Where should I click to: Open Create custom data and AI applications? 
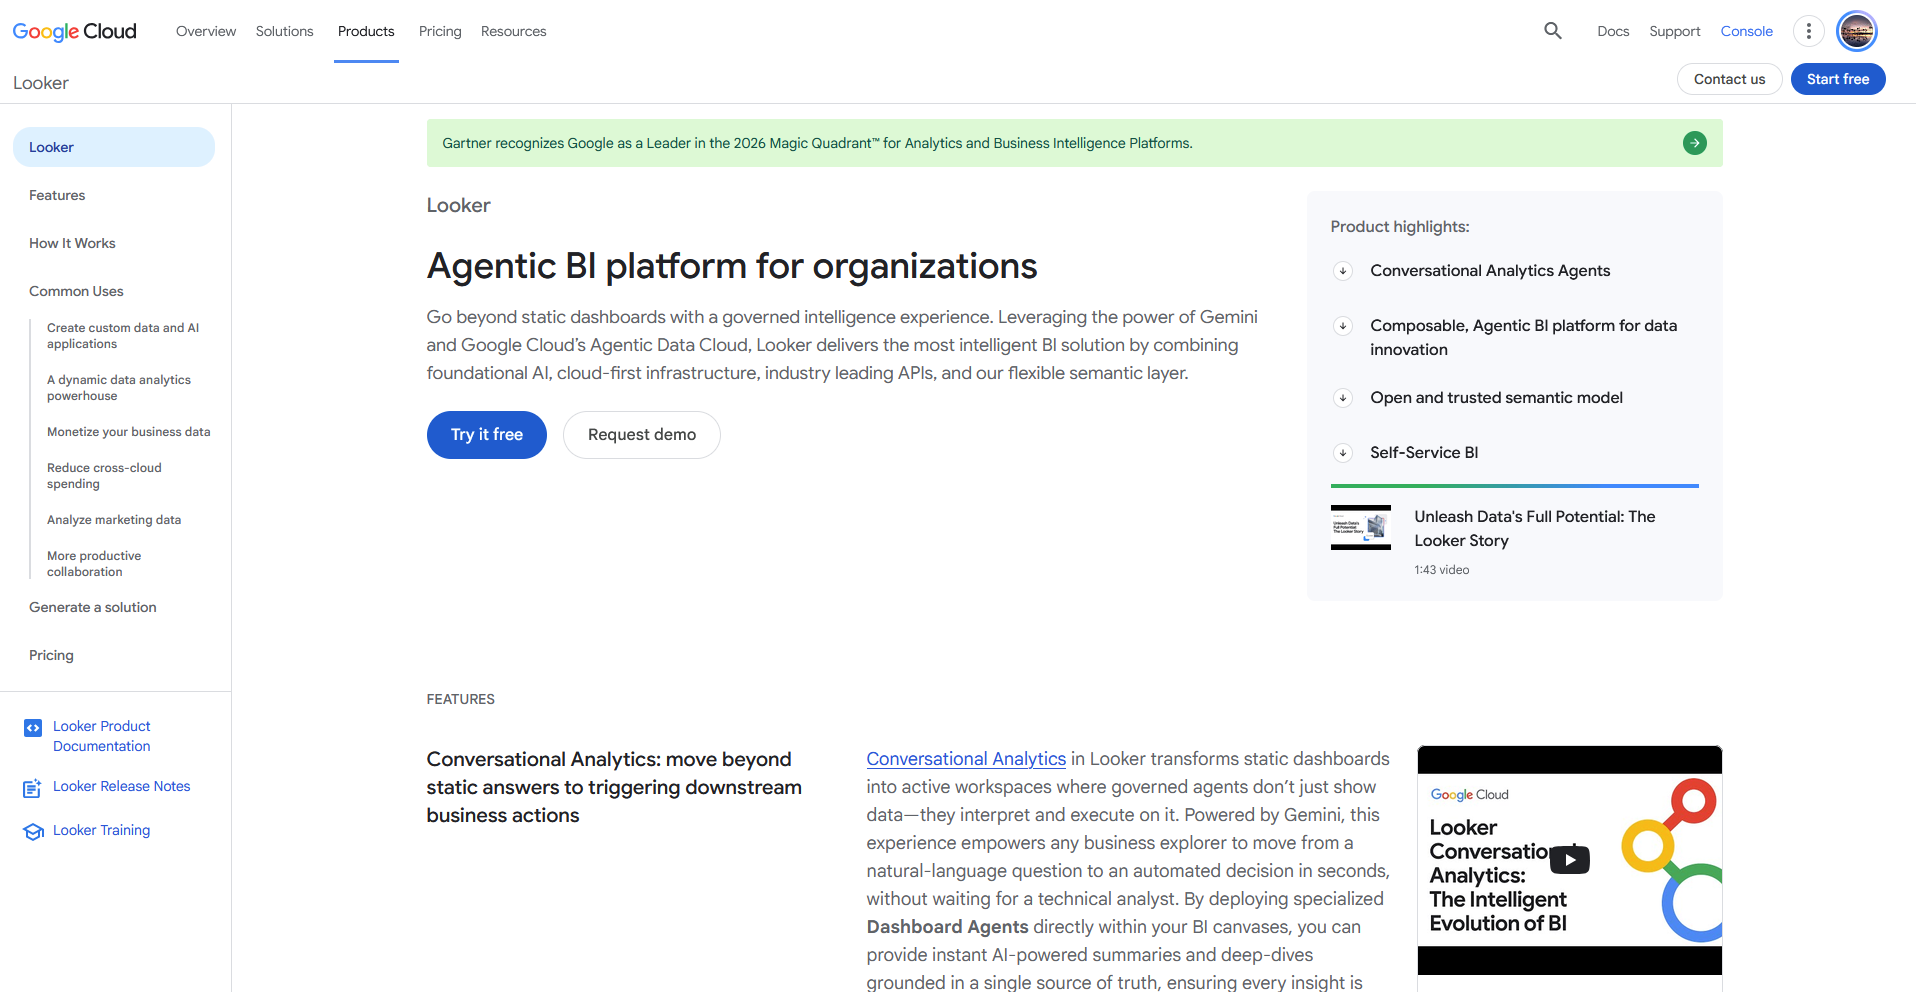click(x=123, y=336)
